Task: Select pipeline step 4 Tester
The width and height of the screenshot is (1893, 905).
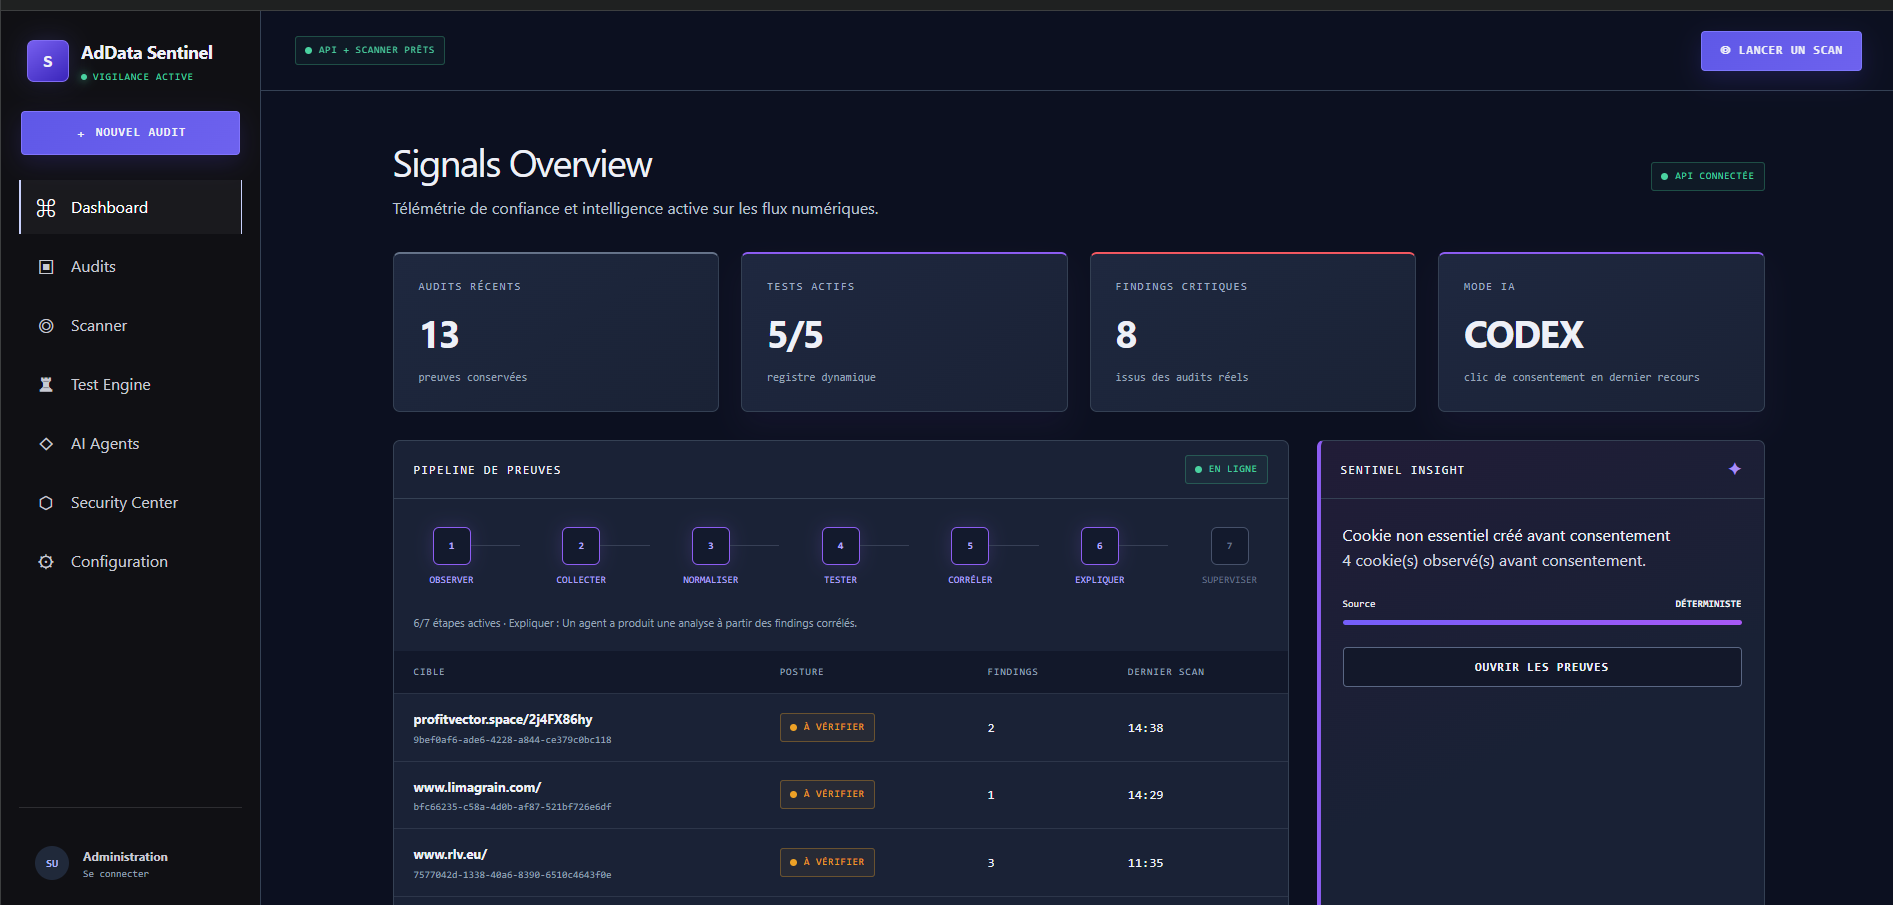Action: pyautogui.click(x=840, y=546)
